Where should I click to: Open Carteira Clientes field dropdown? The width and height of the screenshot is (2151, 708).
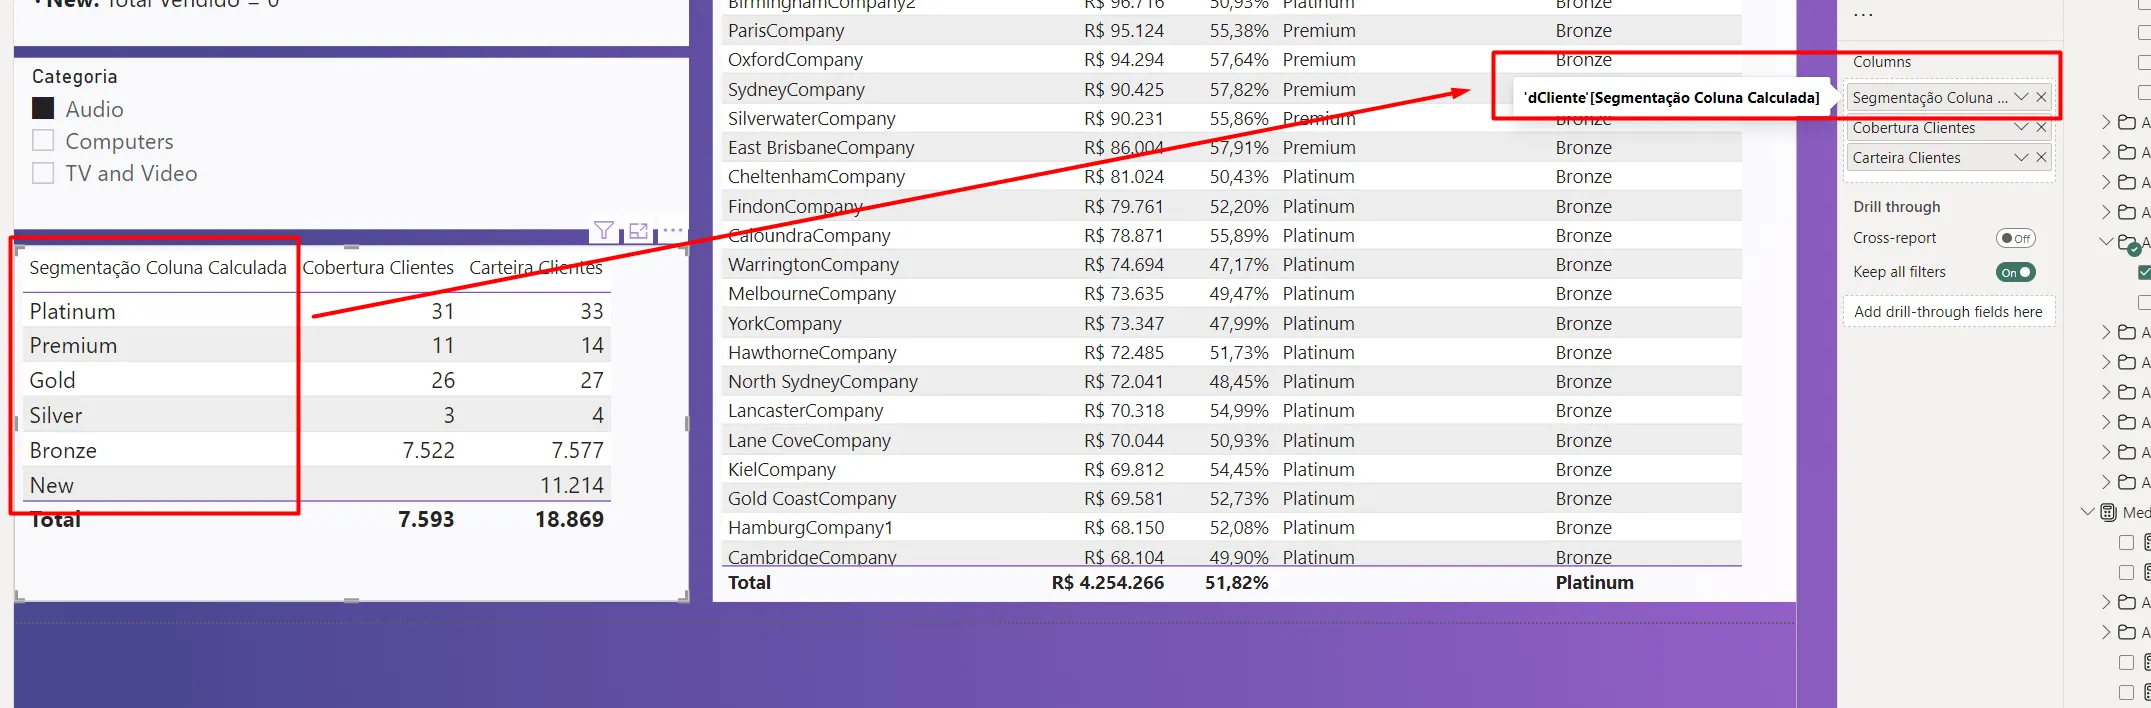[2020, 158]
